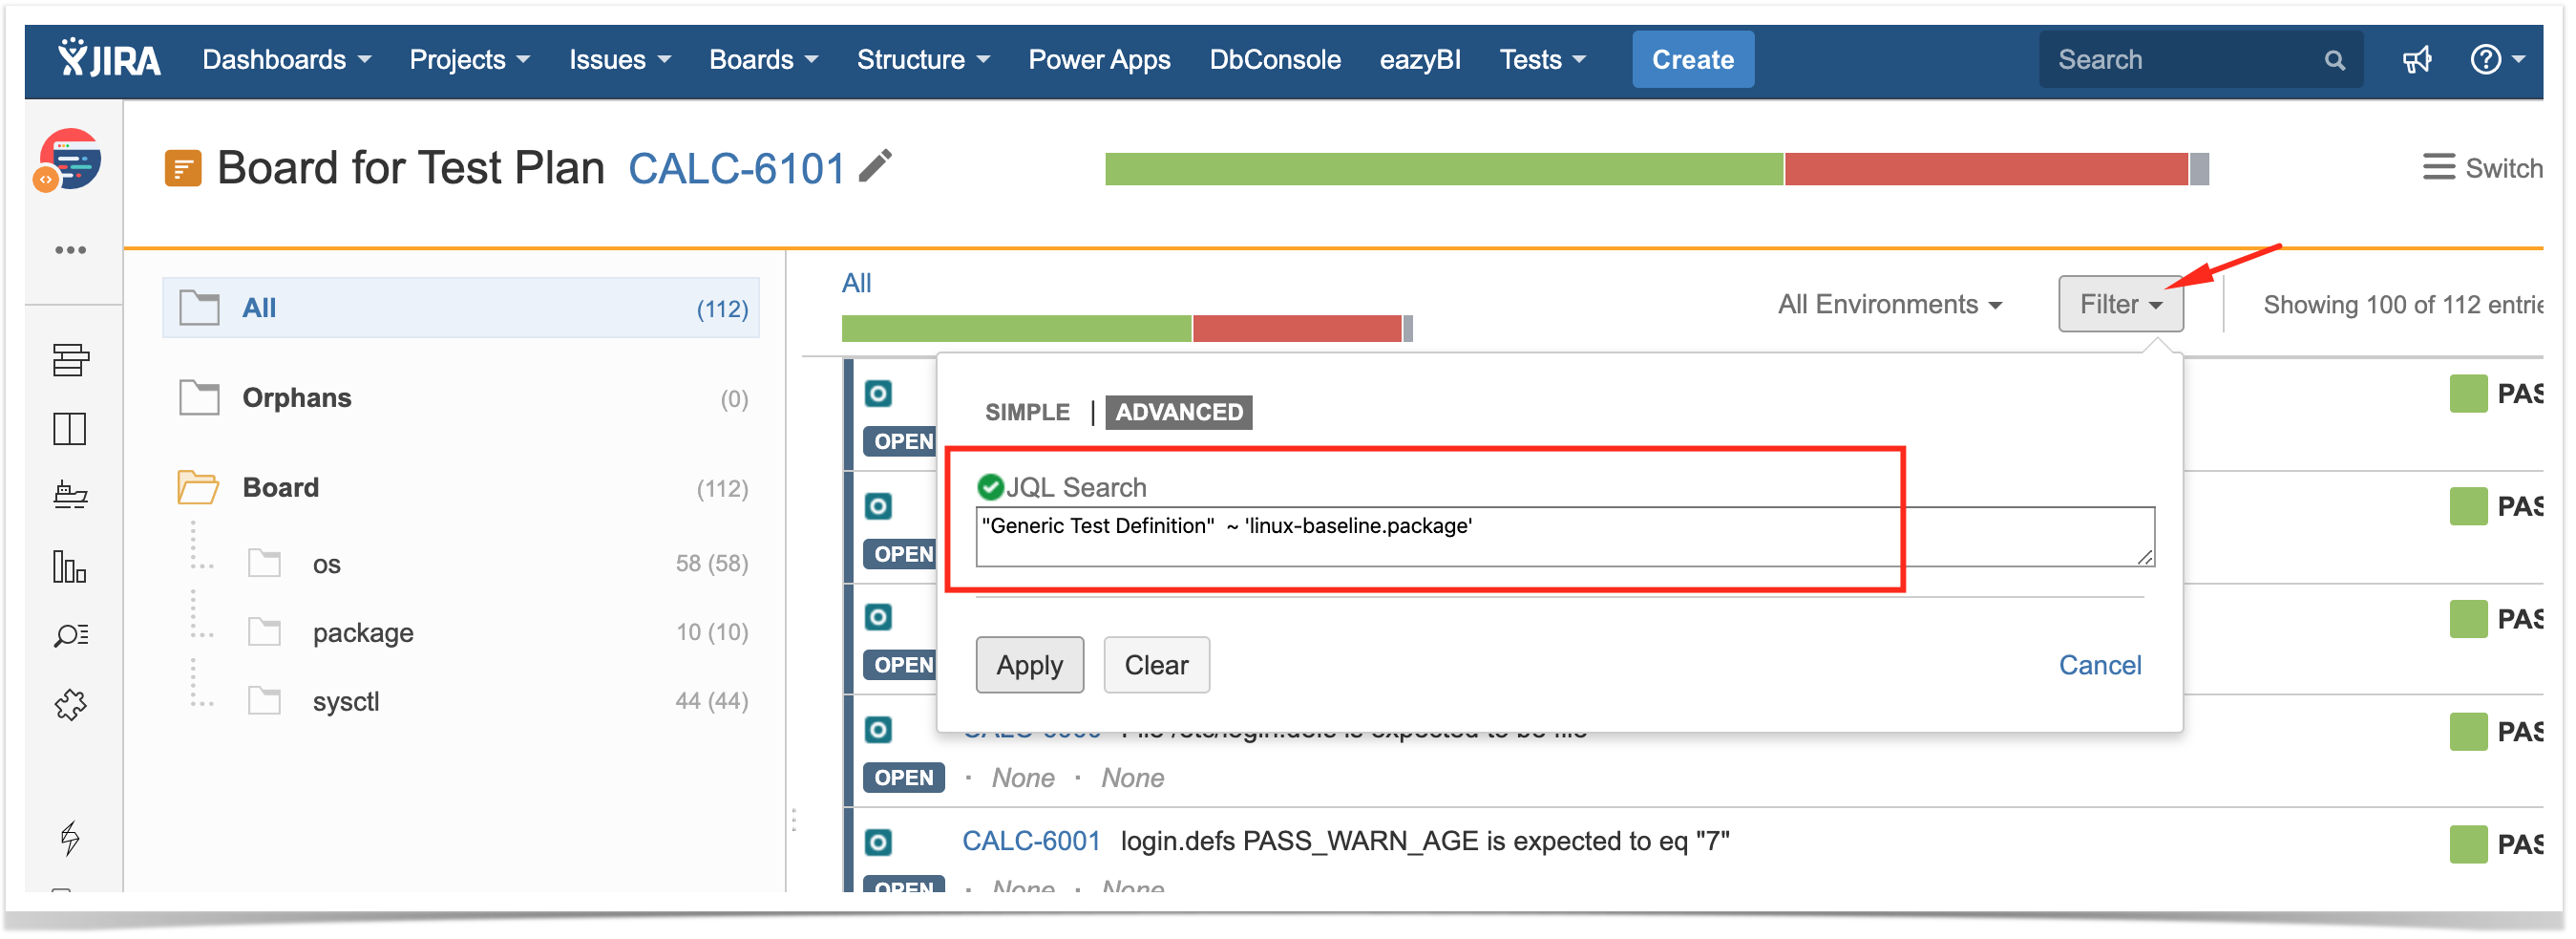This screenshot has width=2576, height=939.
Task: Click the orange Test Plan icon
Action: point(183,168)
